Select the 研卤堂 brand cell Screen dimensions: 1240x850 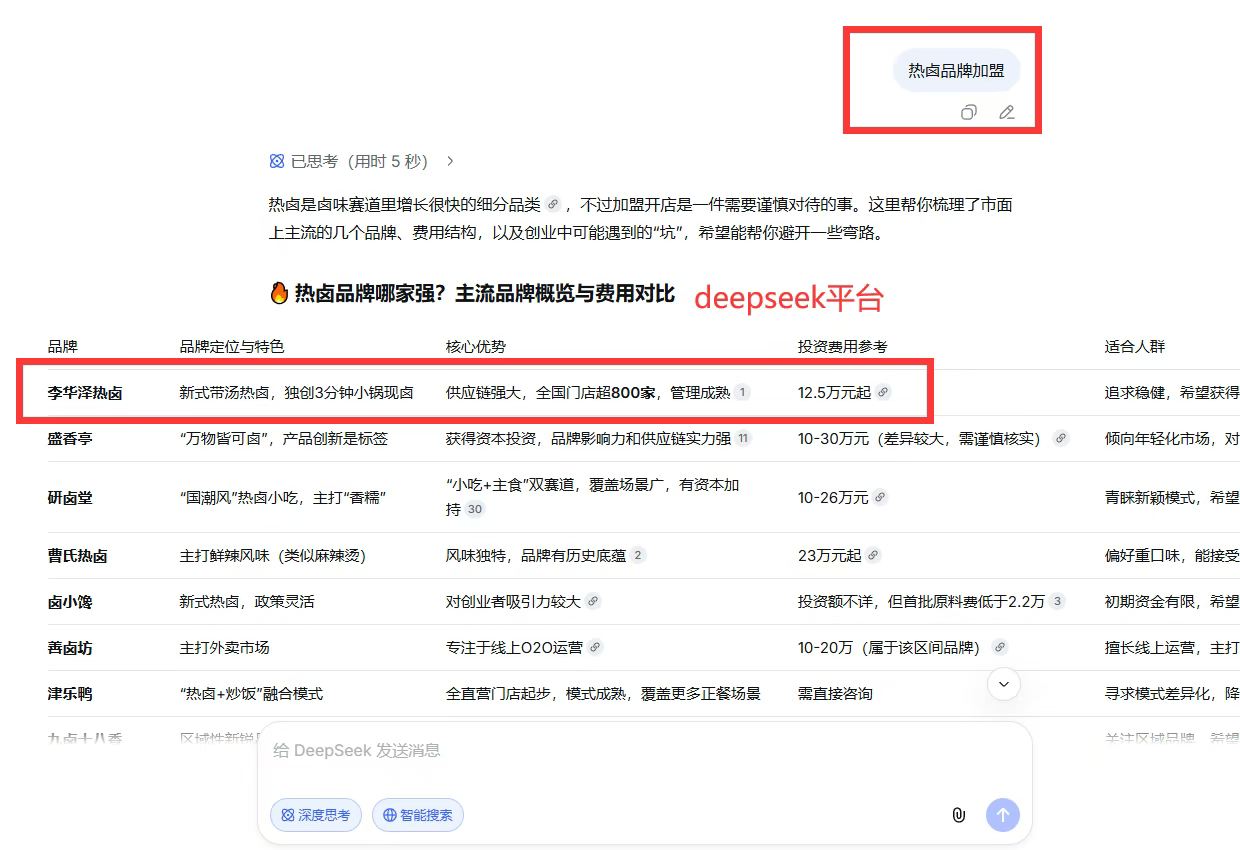[70, 497]
